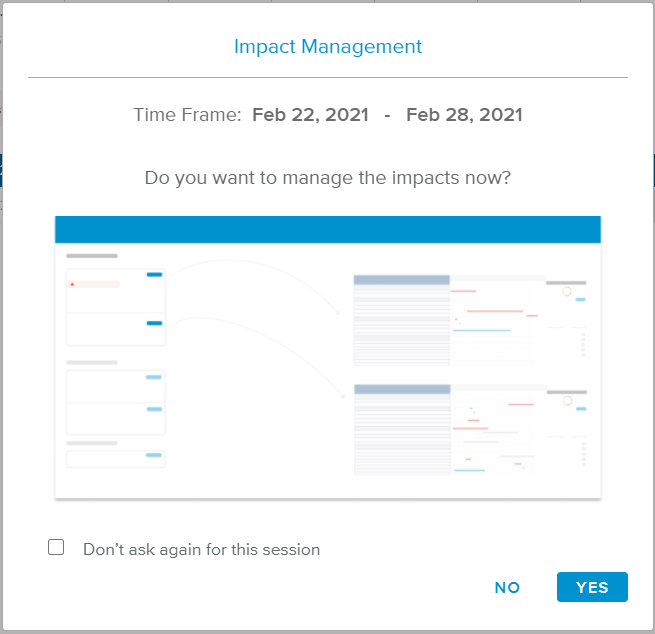Tick the "Don't ask again" checkbox

(x=57, y=548)
